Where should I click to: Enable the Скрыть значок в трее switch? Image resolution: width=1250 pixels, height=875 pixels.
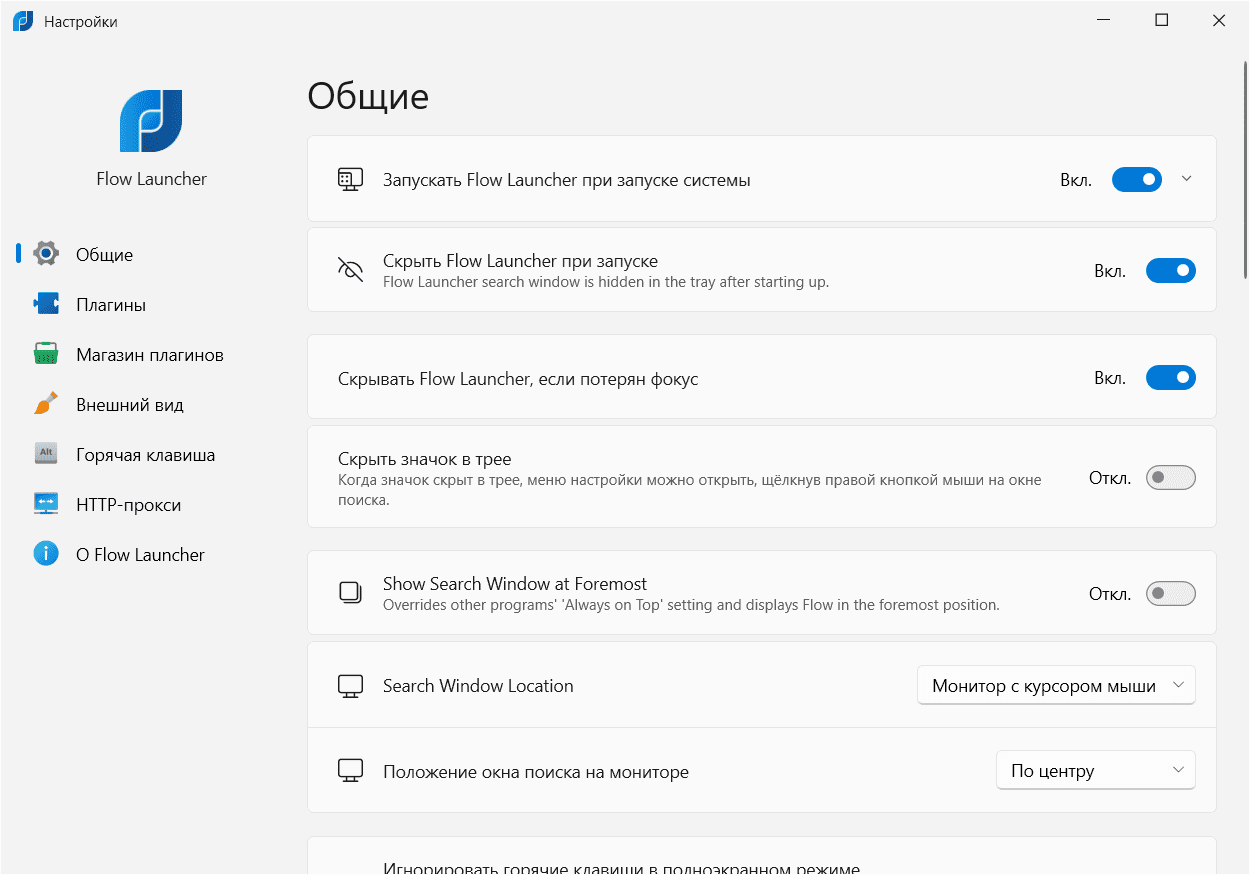[1170, 478]
